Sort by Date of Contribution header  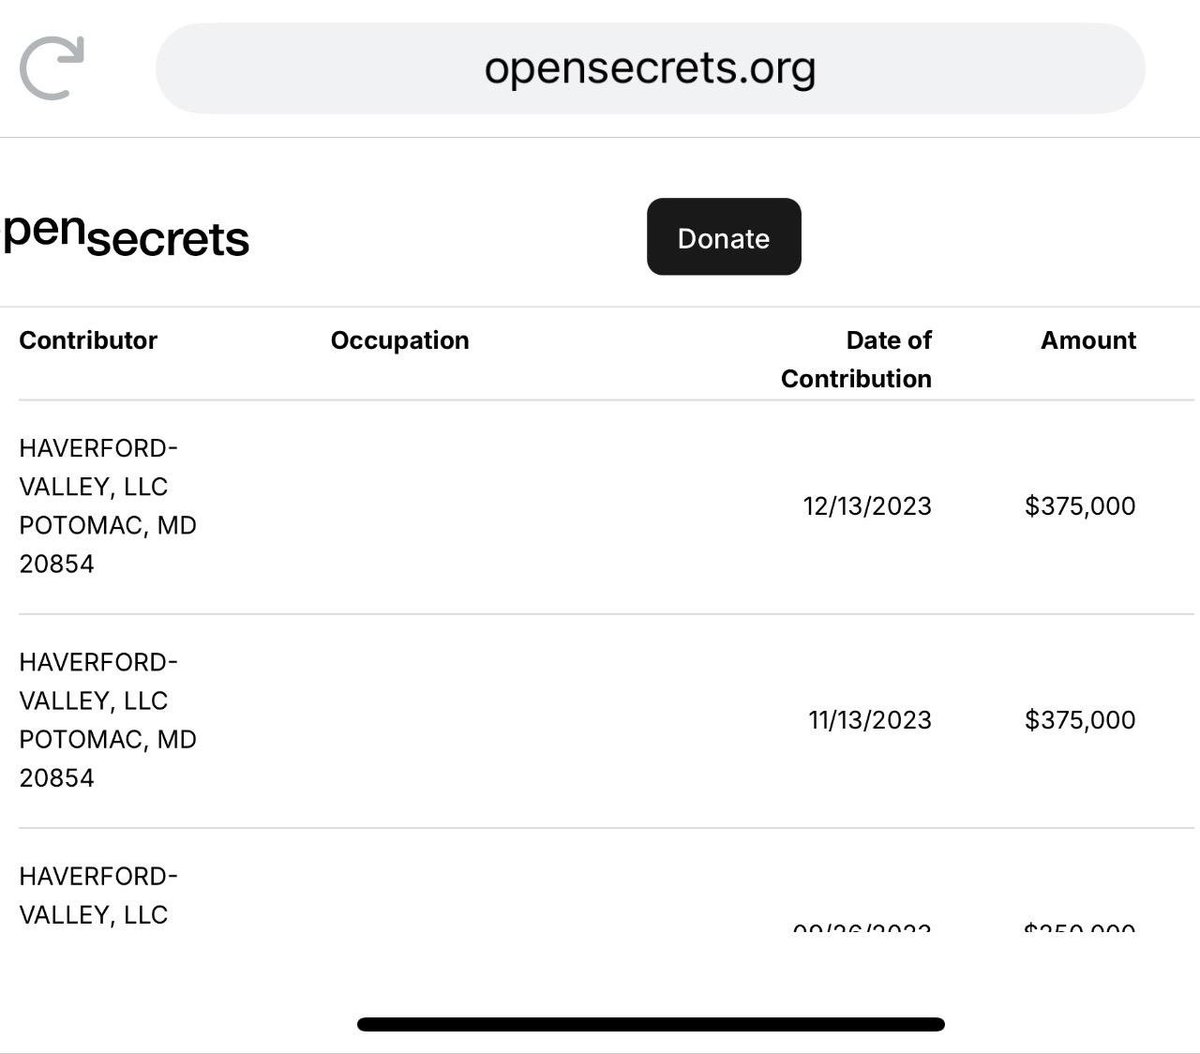click(856, 359)
